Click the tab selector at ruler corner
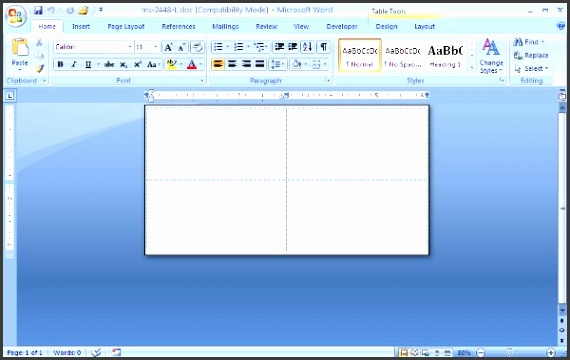Image resolution: width=570 pixels, height=360 pixels. [x=9, y=96]
